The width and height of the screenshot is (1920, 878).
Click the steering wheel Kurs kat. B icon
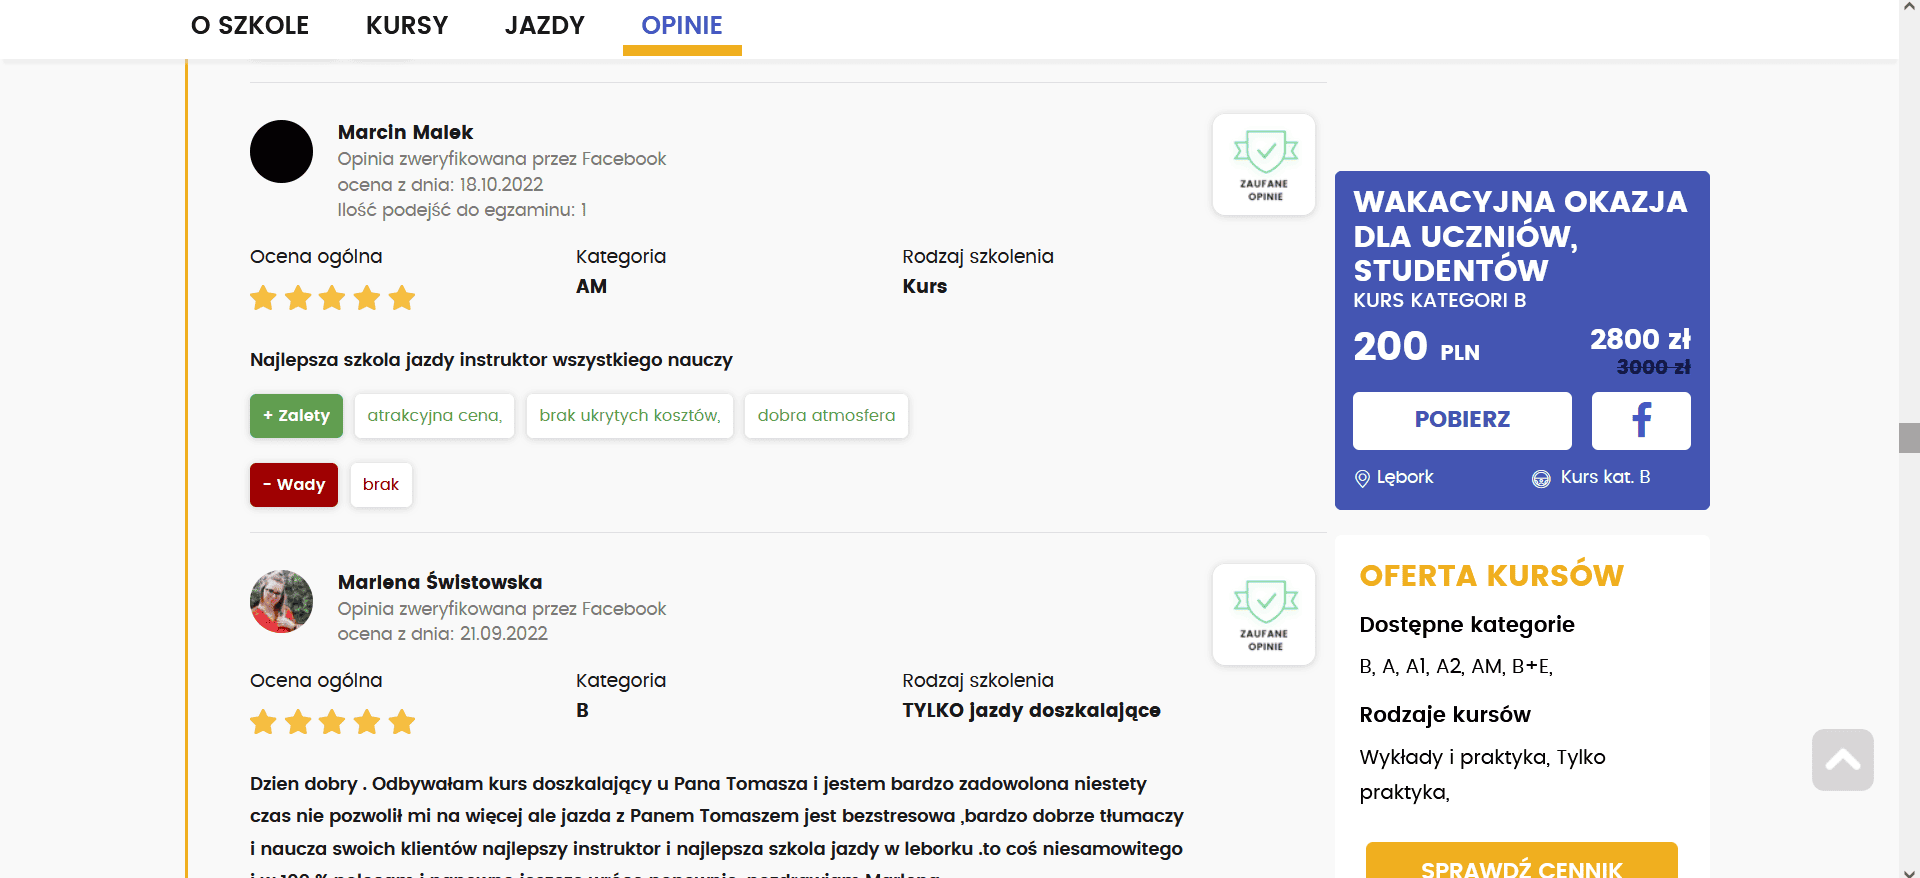[x=1541, y=478]
